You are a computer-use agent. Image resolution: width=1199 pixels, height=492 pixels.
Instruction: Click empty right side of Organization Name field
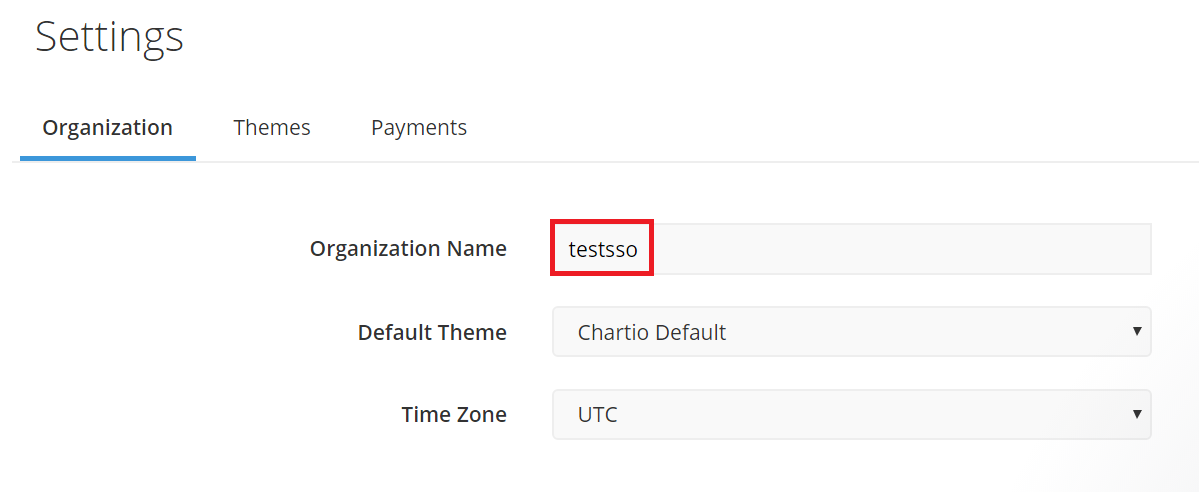[x=1000, y=249]
